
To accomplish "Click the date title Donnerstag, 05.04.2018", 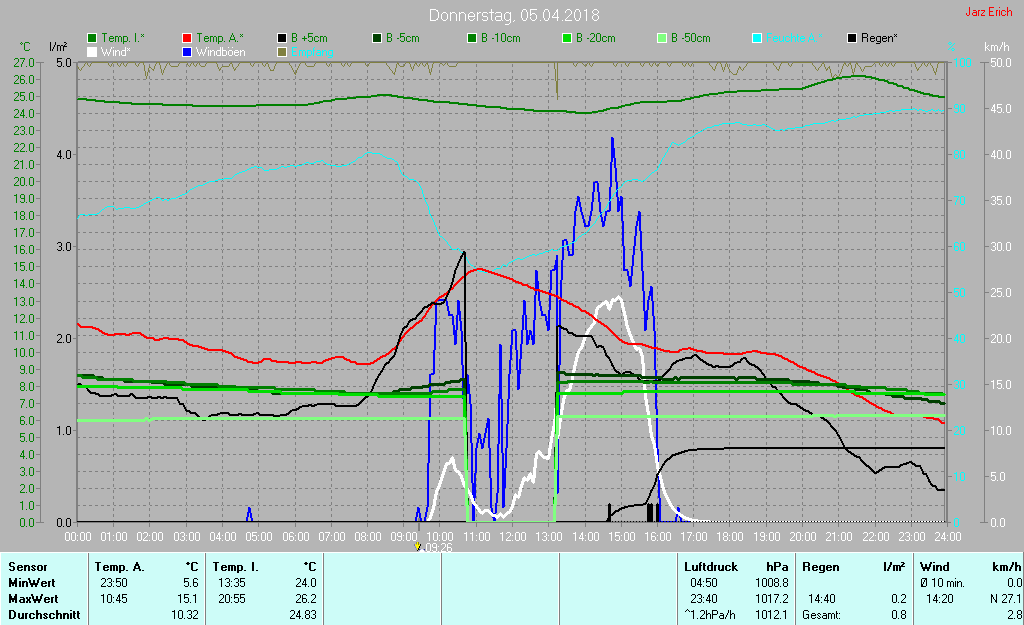I will click(x=508, y=15).
